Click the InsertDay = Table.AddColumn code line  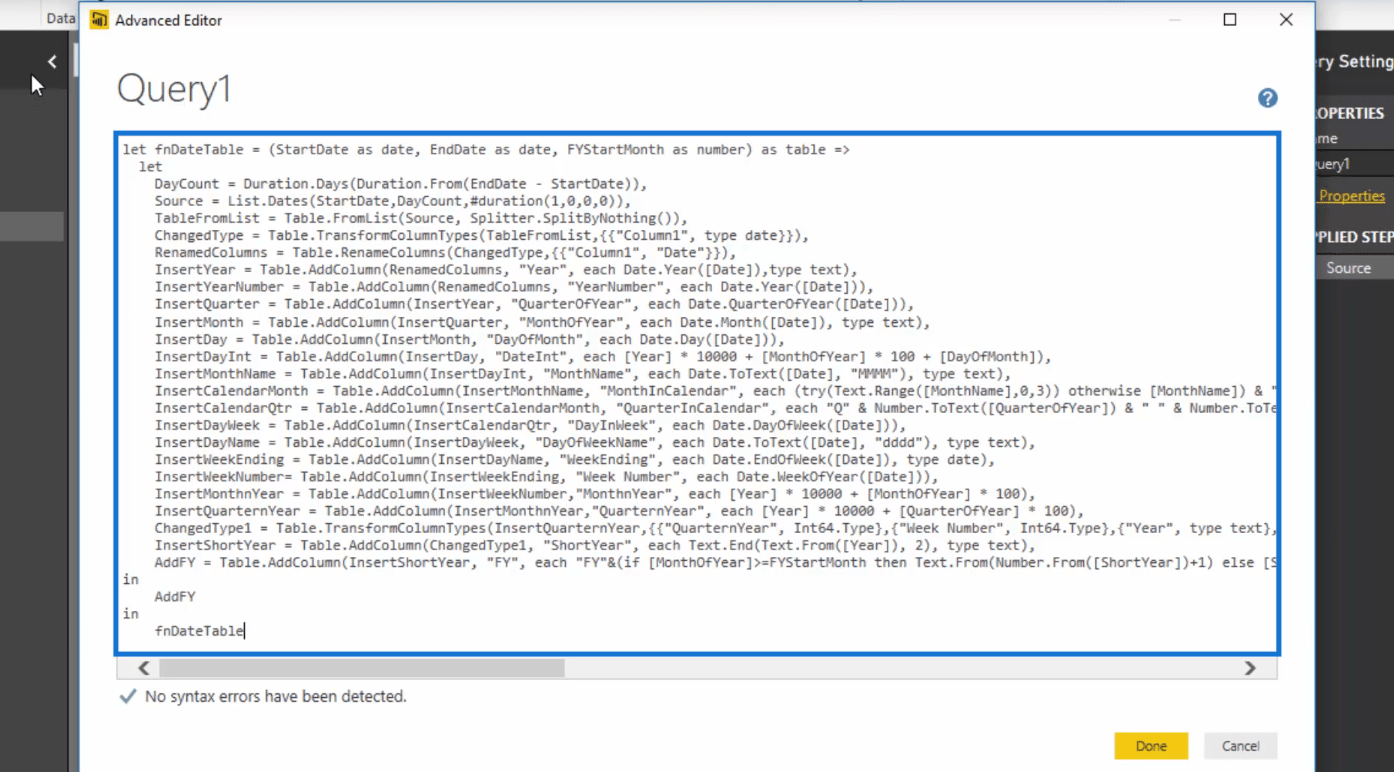click(470, 339)
